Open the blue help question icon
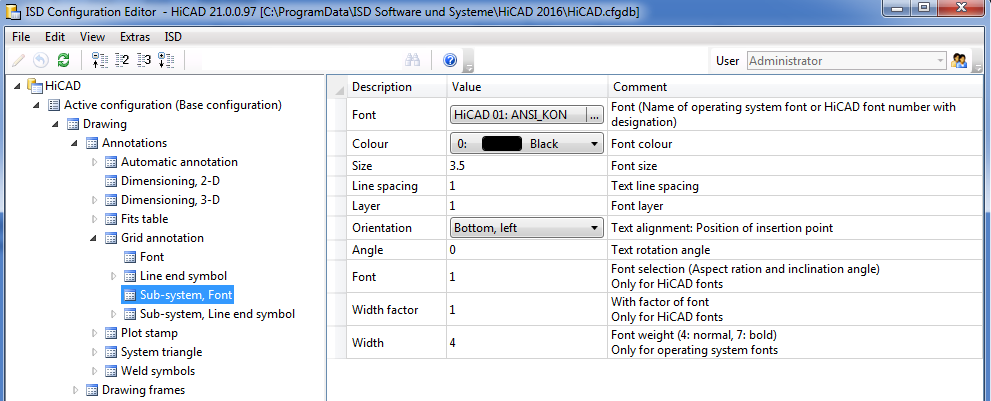Image resolution: width=991 pixels, height=401 pixels. click(x=450, y=60)
